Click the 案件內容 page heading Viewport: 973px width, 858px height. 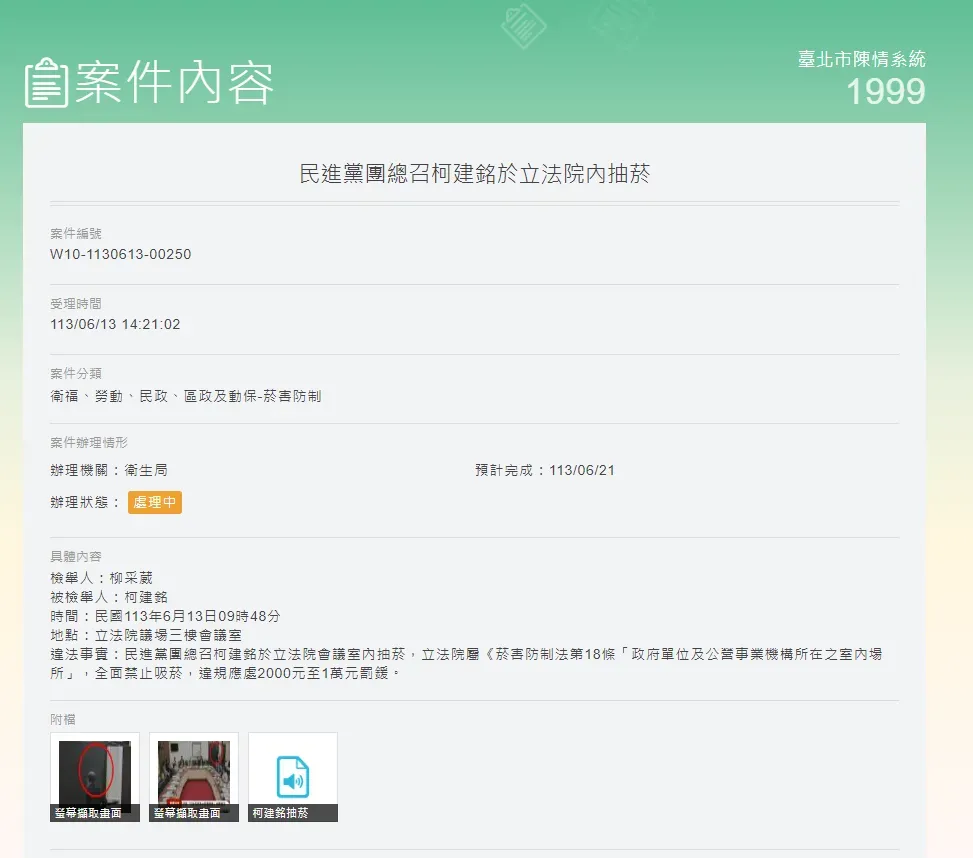tap(174, 83)
